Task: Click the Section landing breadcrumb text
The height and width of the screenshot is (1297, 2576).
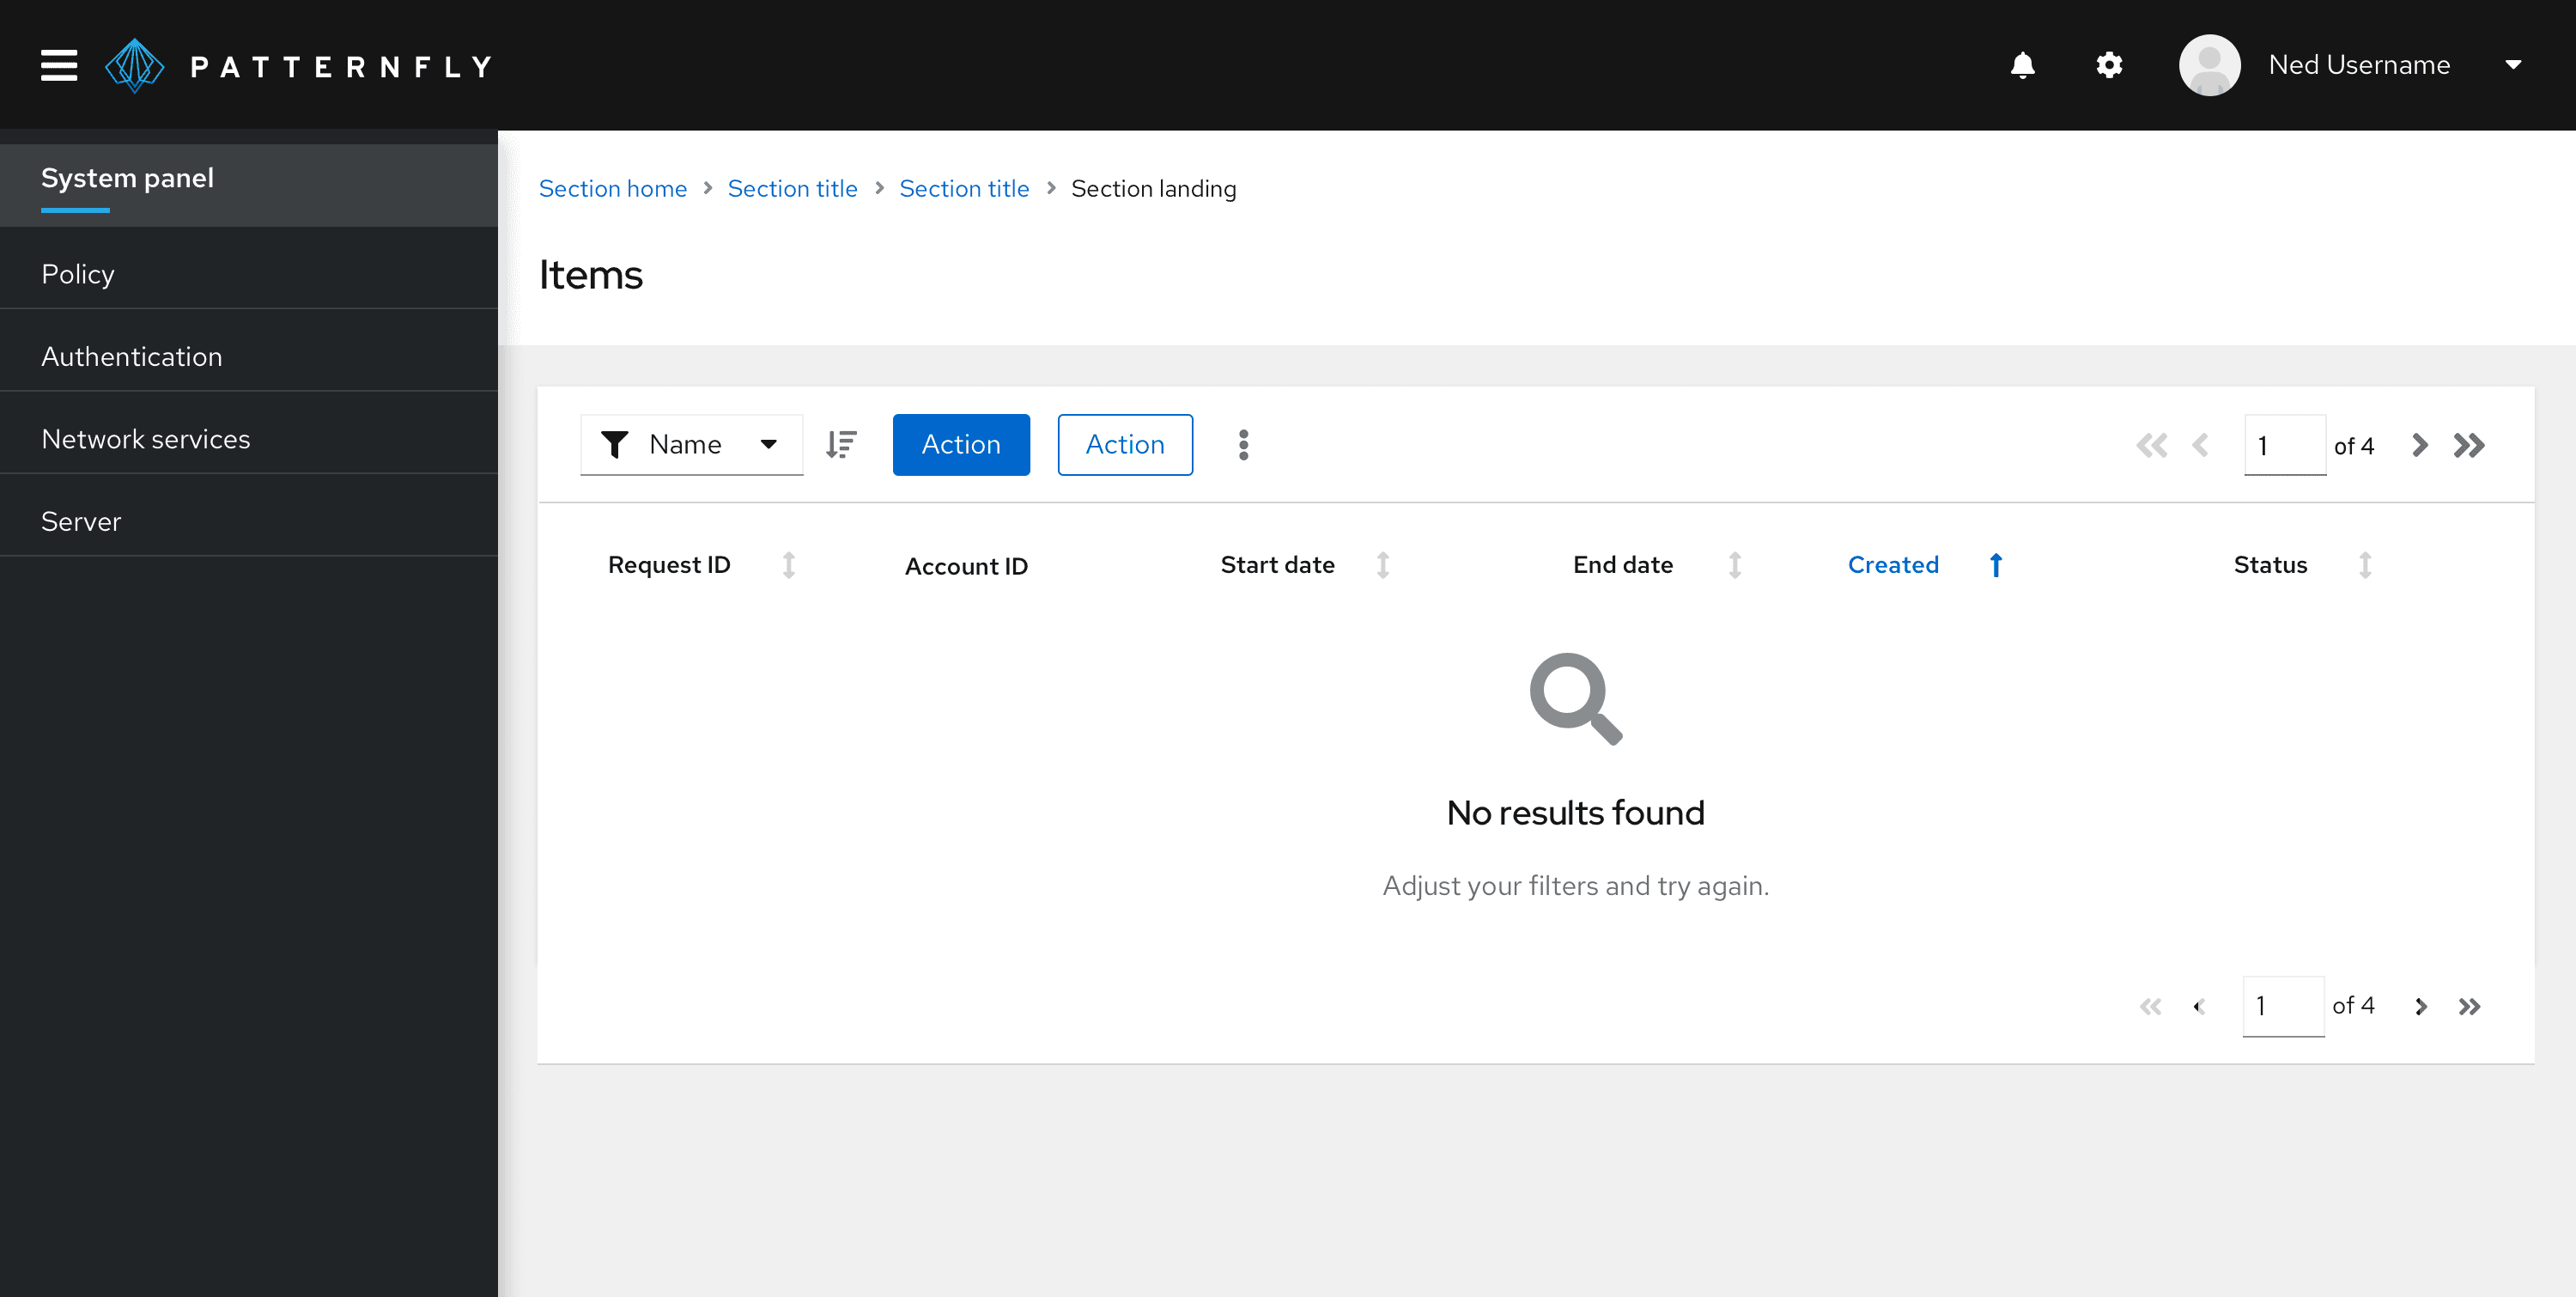Action: click(1153, 189)
